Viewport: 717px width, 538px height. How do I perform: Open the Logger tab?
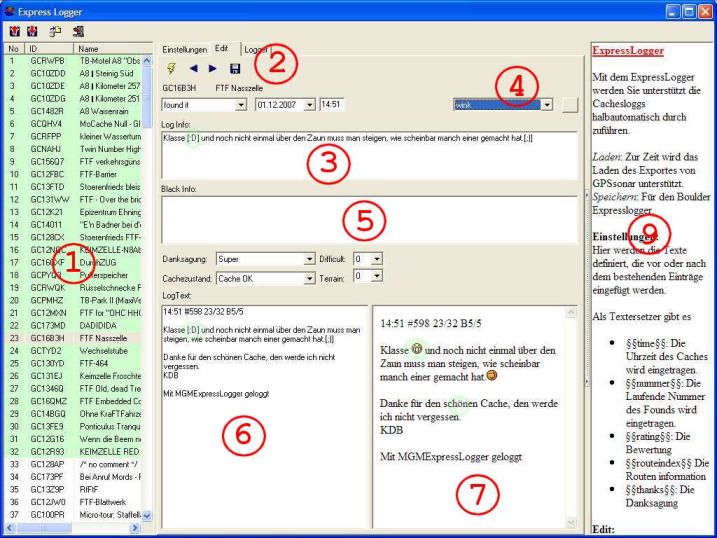click(256, 49)
